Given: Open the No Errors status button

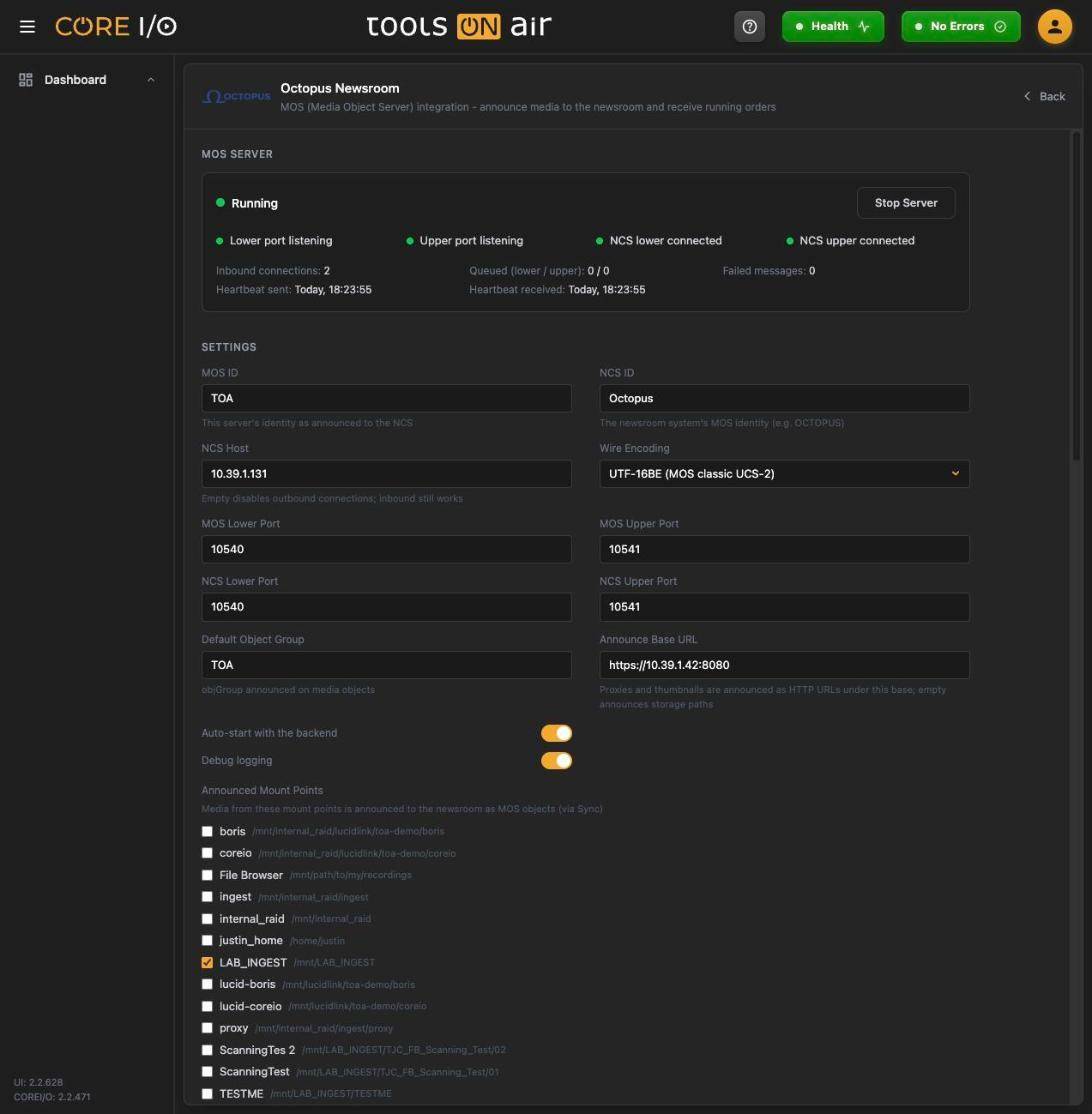Looking at the screenshot, I should pyautogui.click(x=961, y=27).
